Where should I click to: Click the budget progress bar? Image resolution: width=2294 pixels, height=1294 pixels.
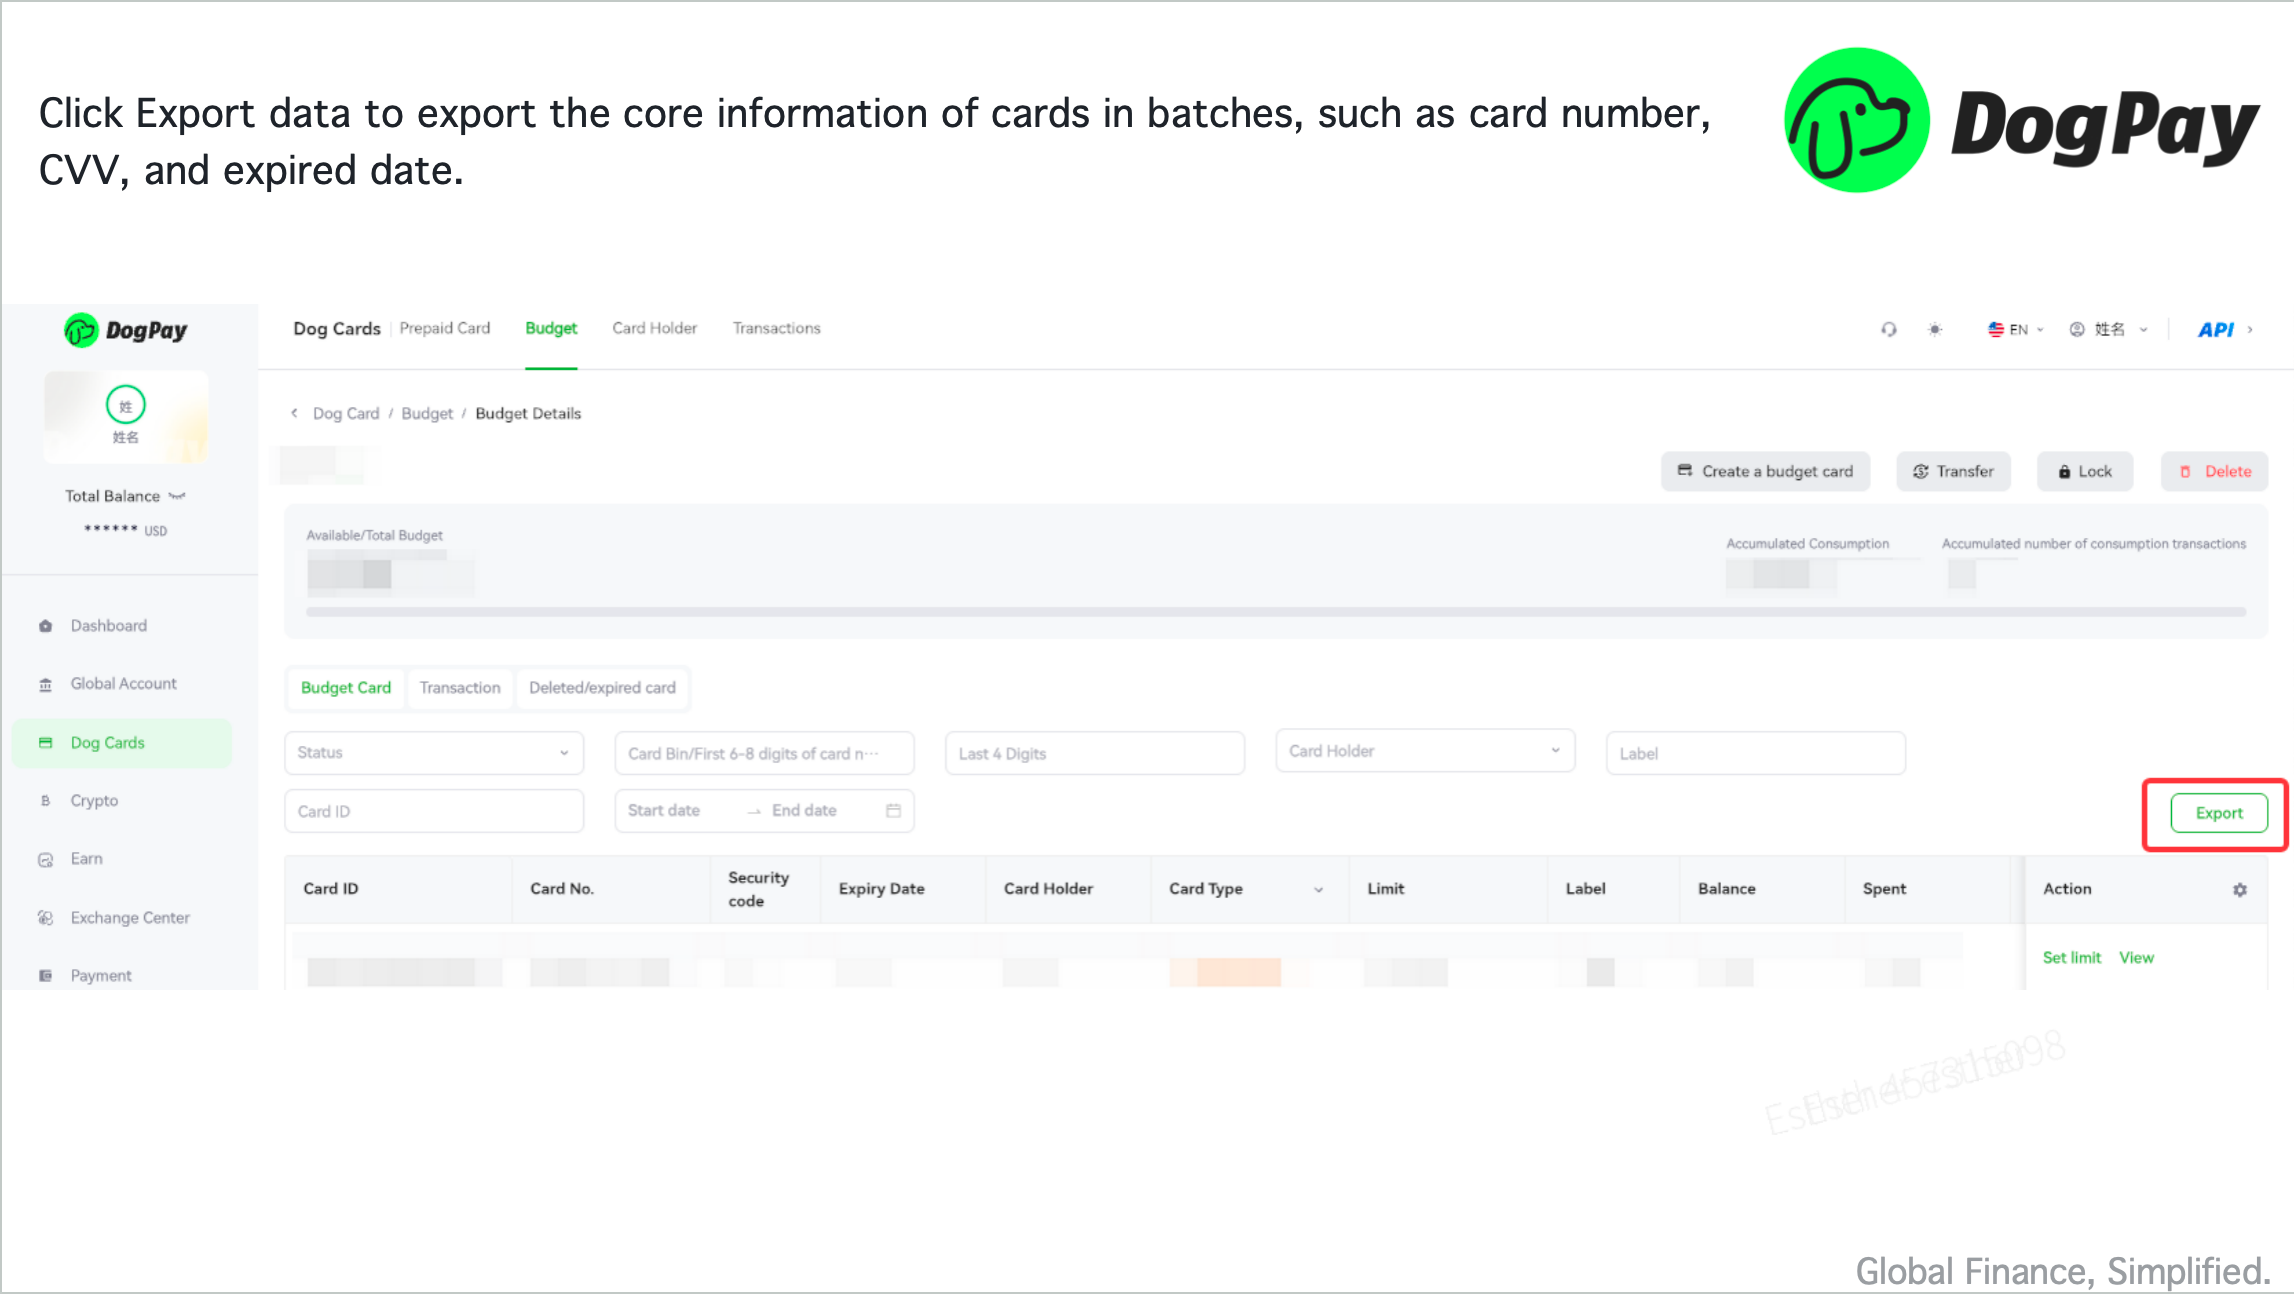pos(1276,612)
